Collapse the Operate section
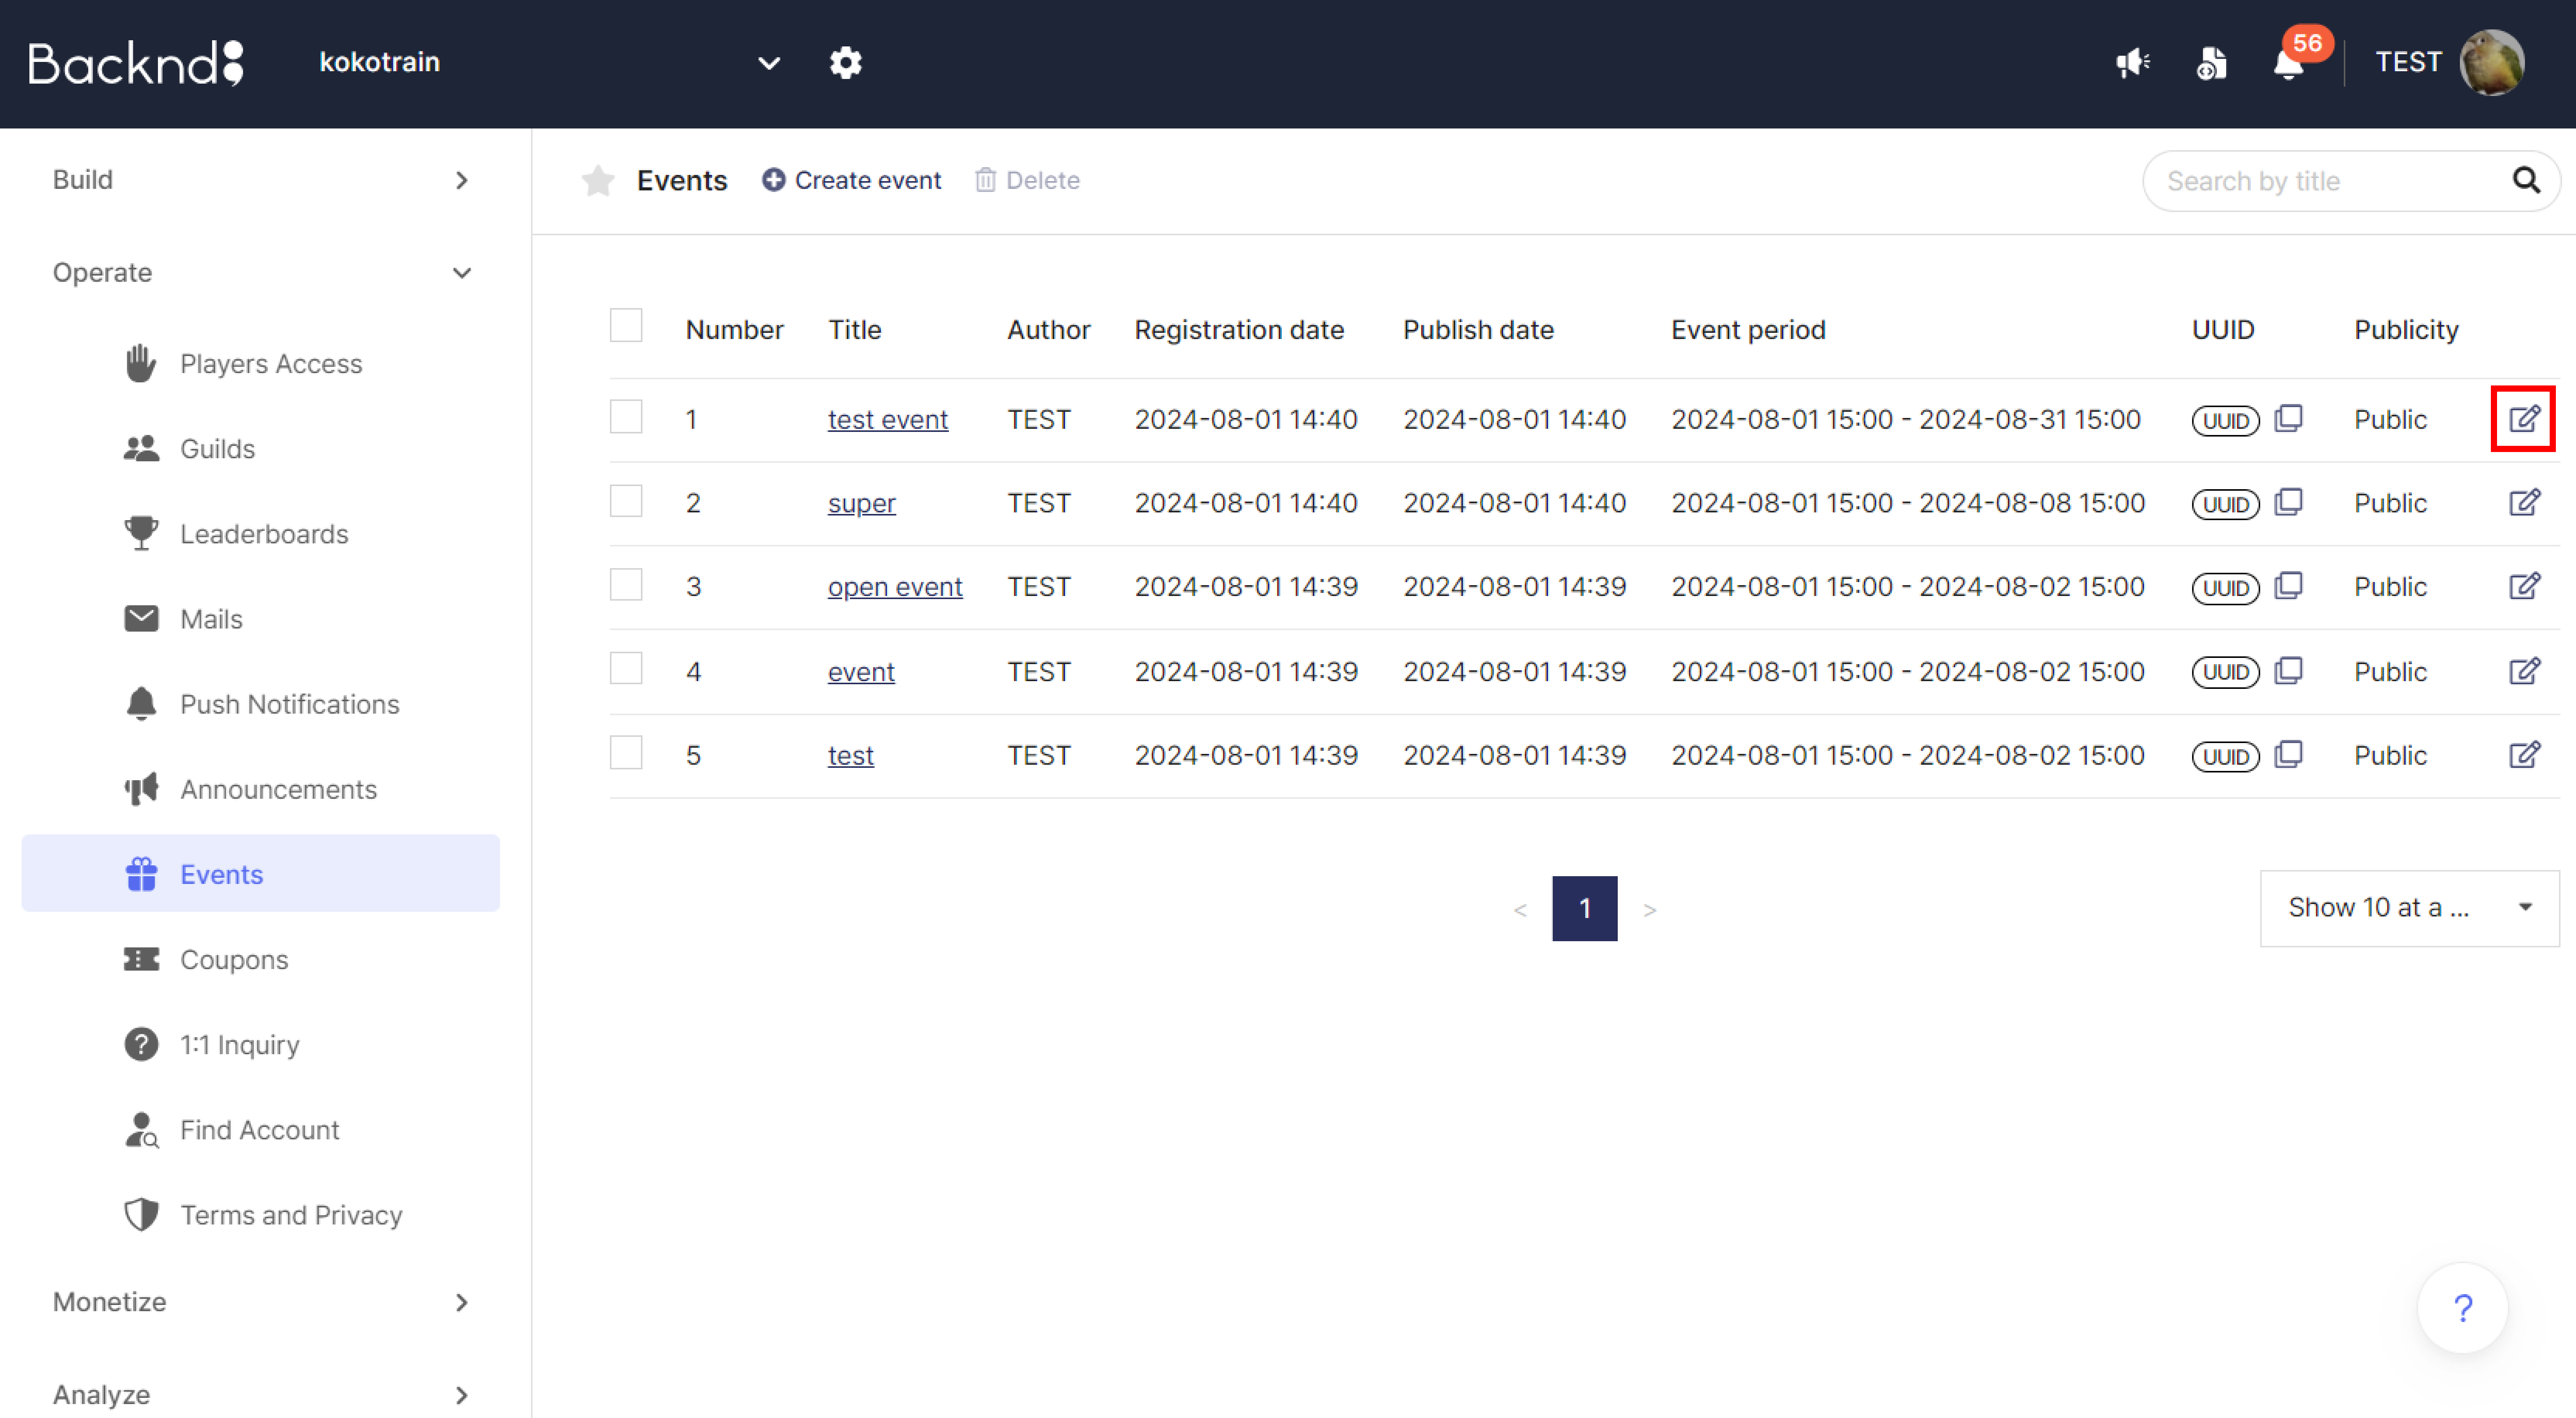Viewport: 2576px width, 1418px height. coord(260,273)
